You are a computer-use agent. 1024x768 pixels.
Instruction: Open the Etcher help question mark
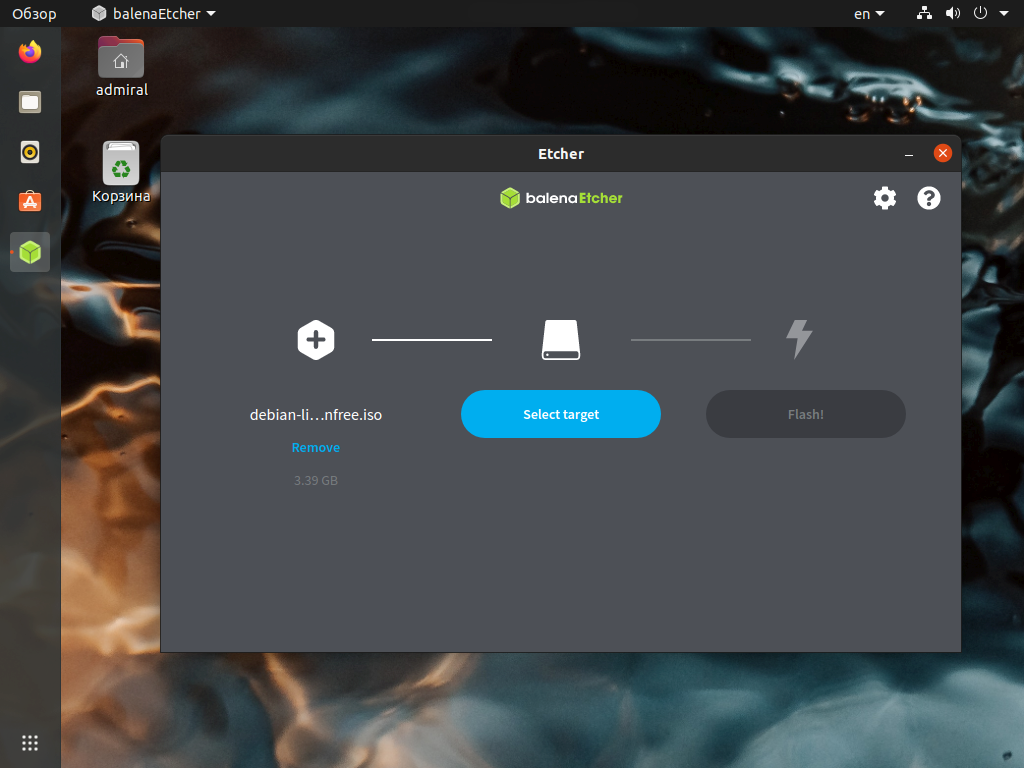929,198
